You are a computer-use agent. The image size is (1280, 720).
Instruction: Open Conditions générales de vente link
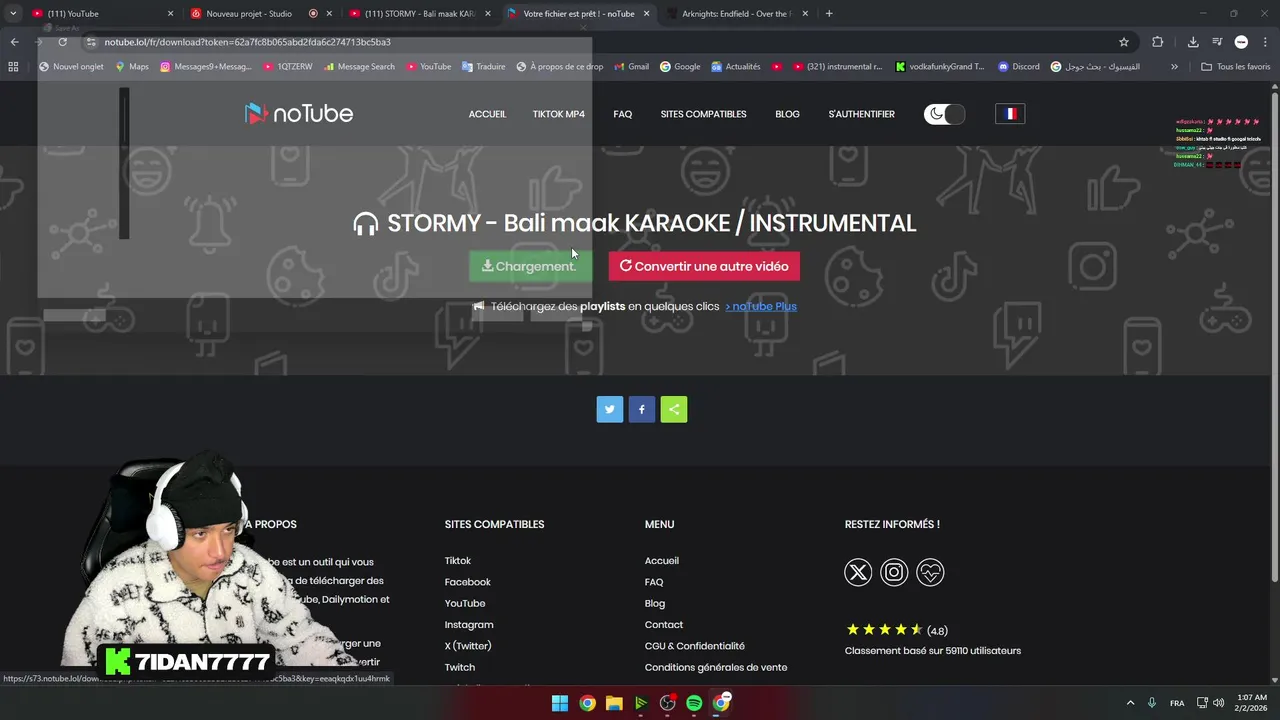coord(716,667)
